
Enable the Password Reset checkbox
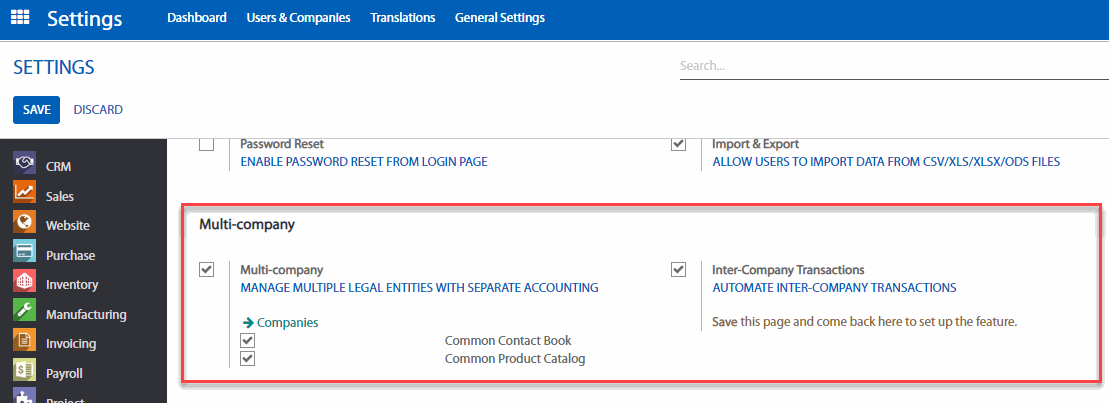point(207,145)
